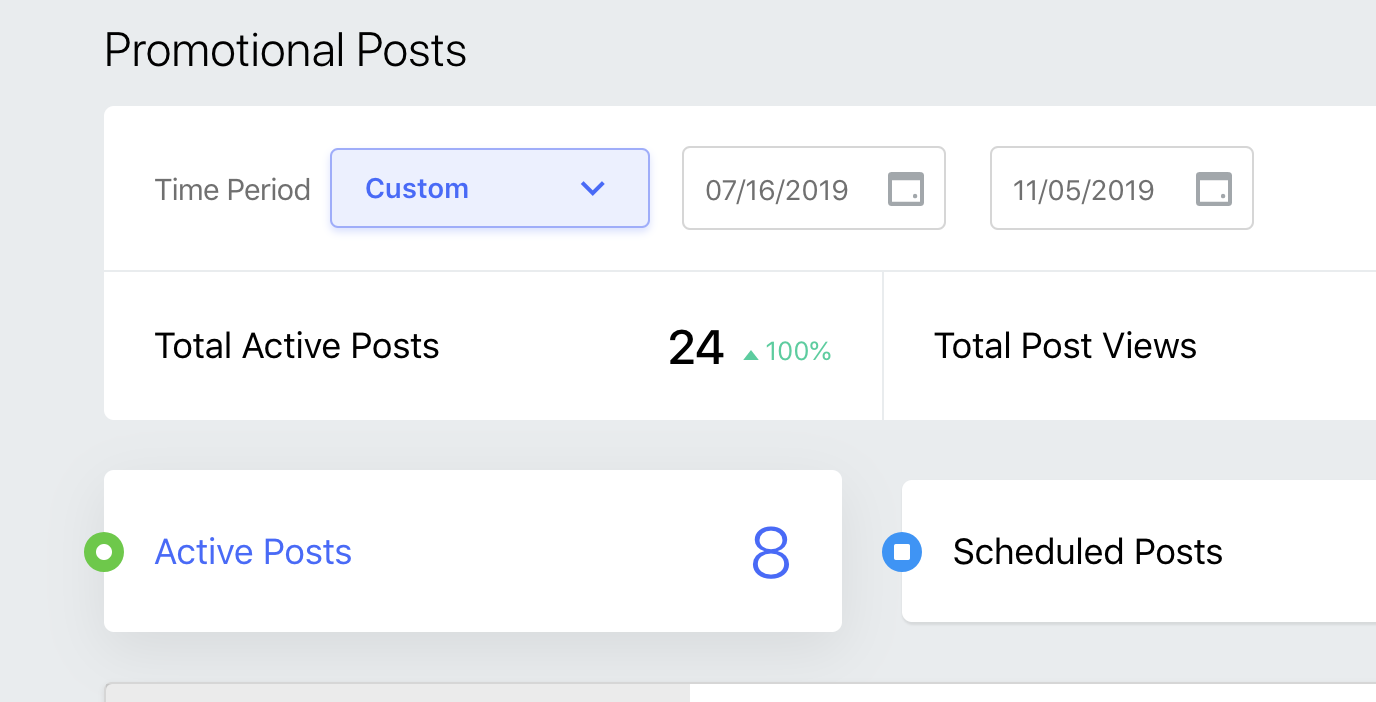Click the start date field 07/16/2019

776,189
